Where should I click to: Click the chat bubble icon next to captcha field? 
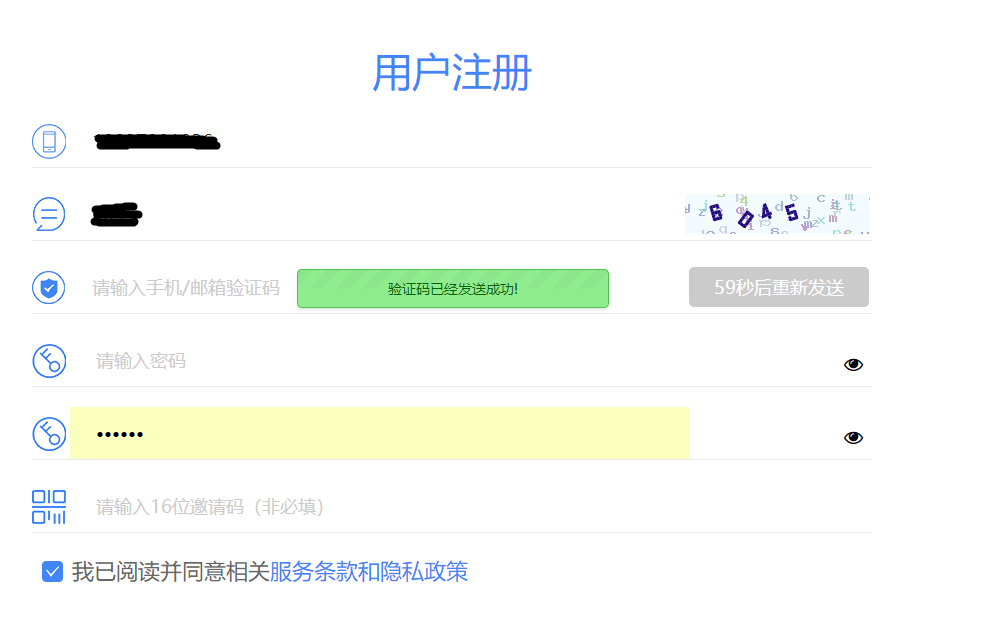point(48,214)
